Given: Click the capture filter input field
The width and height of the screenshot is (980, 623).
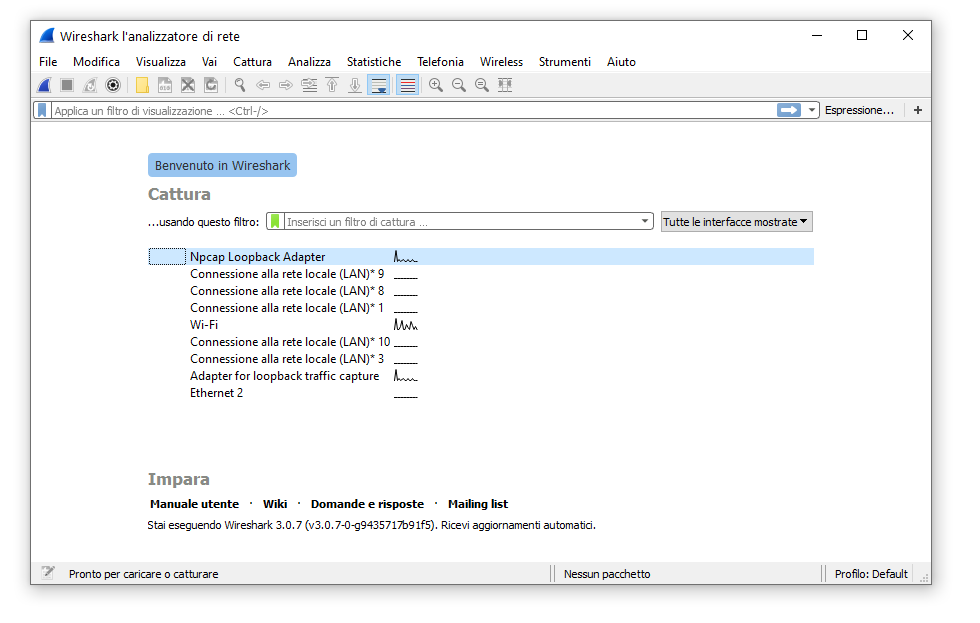Looking at the screenshot, I should (x=459, y=221).
